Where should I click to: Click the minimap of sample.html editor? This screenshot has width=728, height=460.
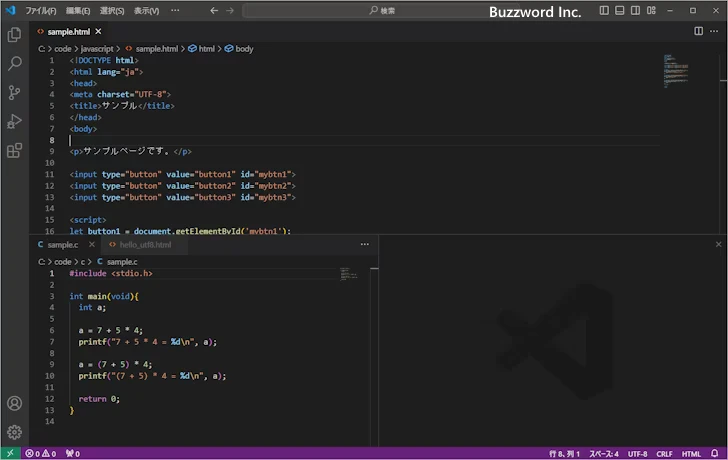[x=676, y=70]
